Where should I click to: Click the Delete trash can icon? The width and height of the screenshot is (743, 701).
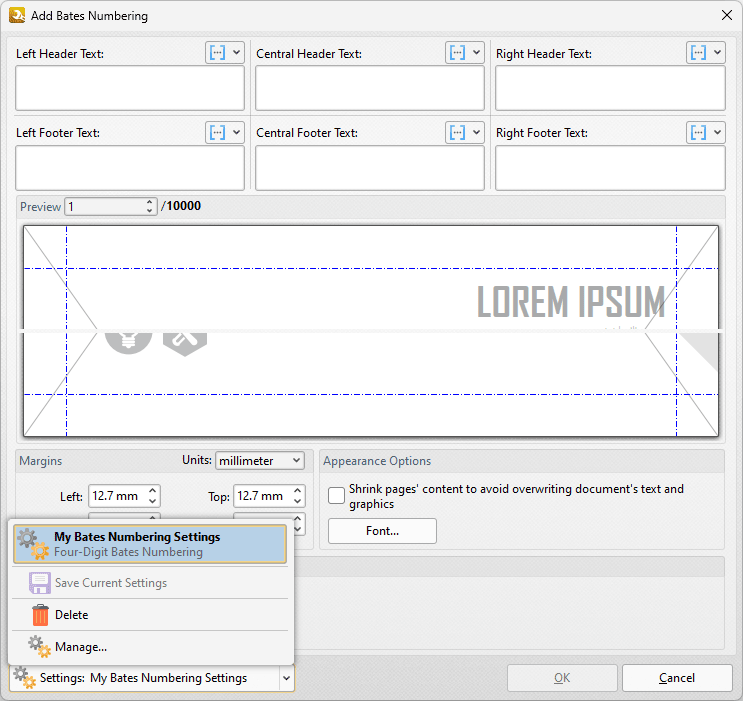[x=40, y=615]
